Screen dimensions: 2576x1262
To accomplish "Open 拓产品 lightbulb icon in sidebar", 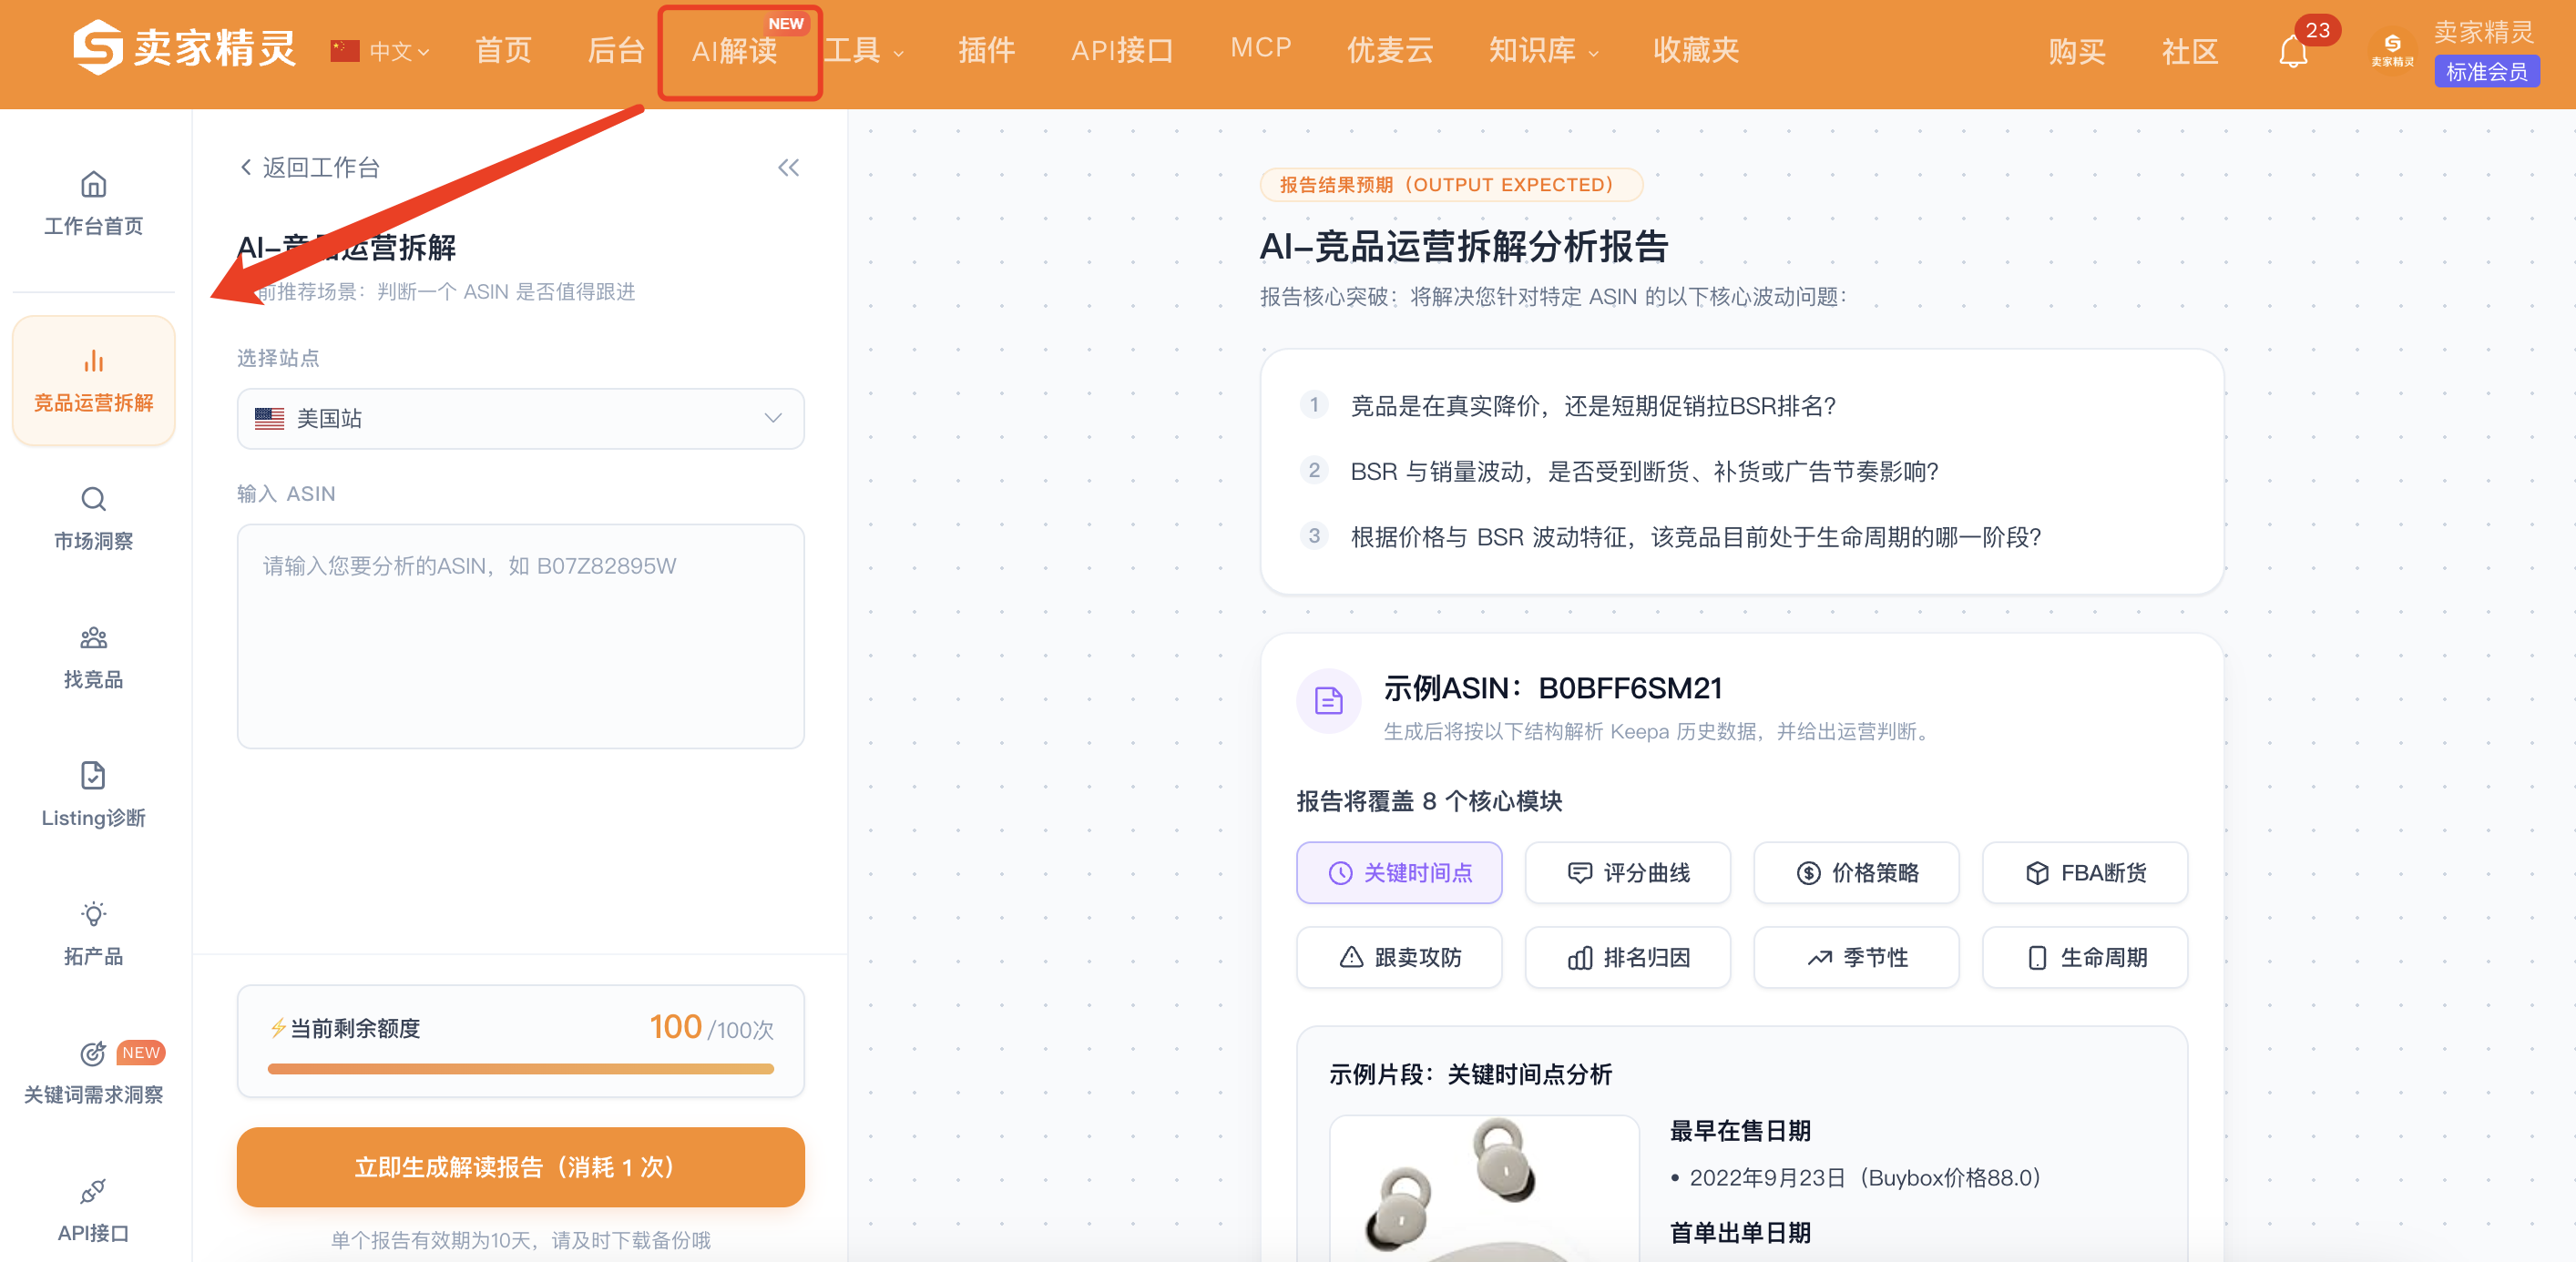I will [93, 914].
